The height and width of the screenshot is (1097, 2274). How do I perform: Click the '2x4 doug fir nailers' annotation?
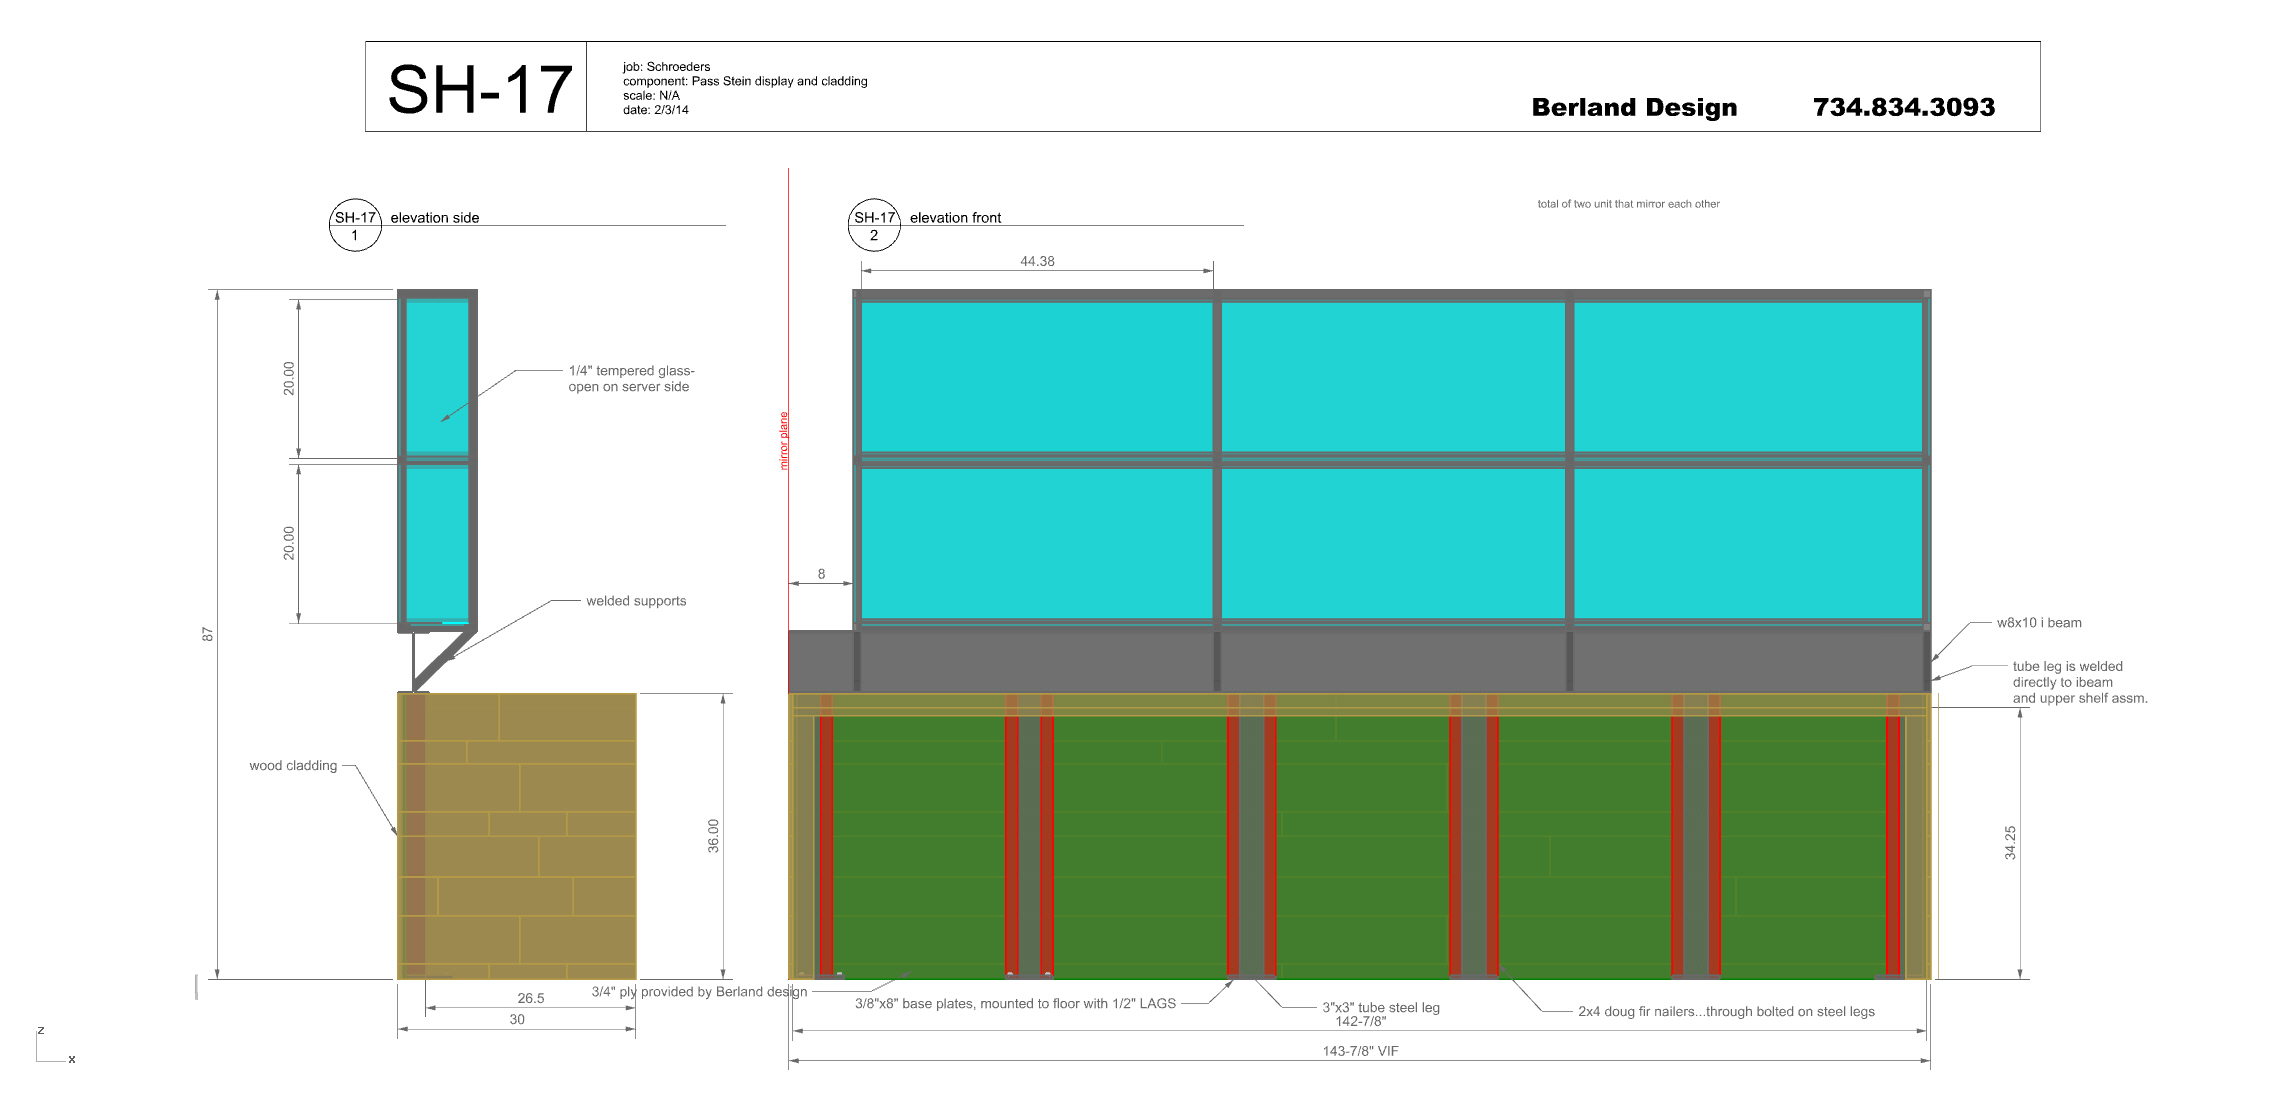(x=1726, y=1012)
